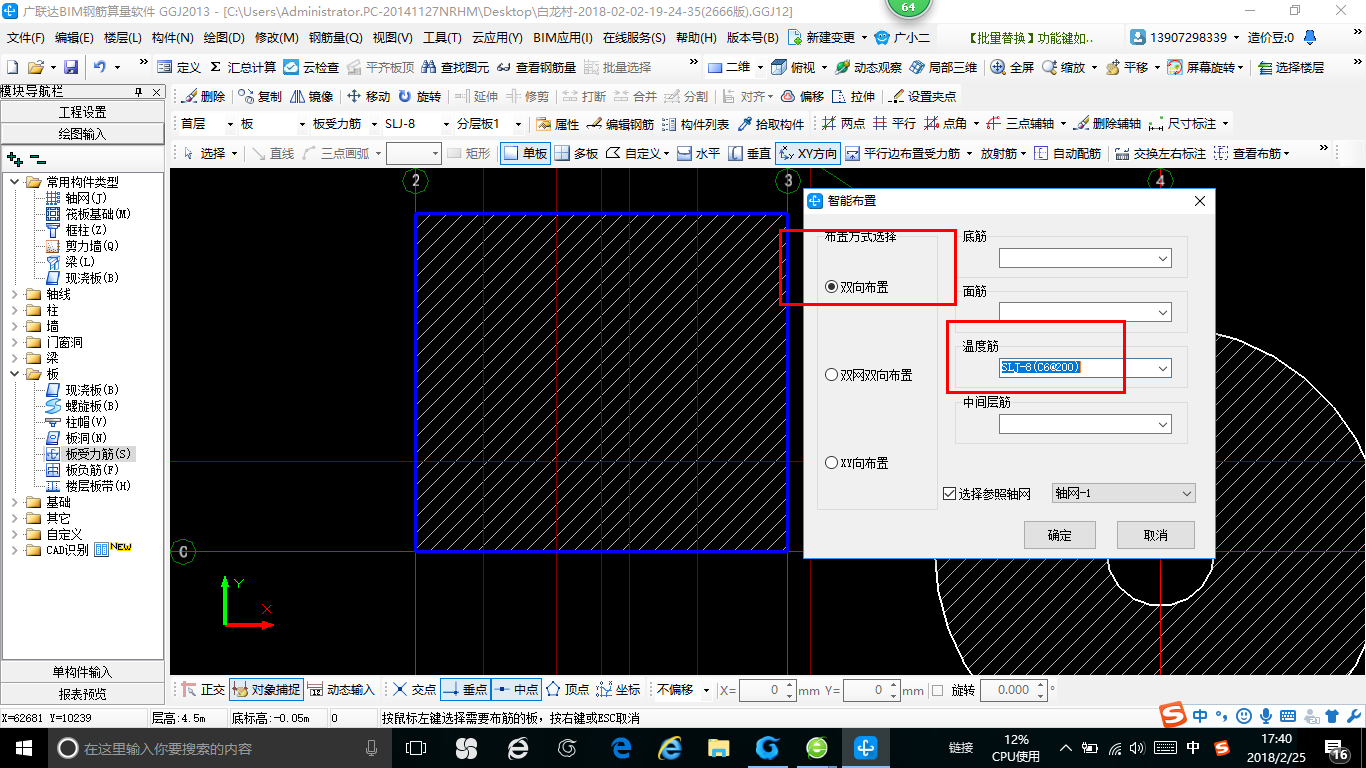
Task: Click the taskbar search box
Action: (x=220, y=748)
